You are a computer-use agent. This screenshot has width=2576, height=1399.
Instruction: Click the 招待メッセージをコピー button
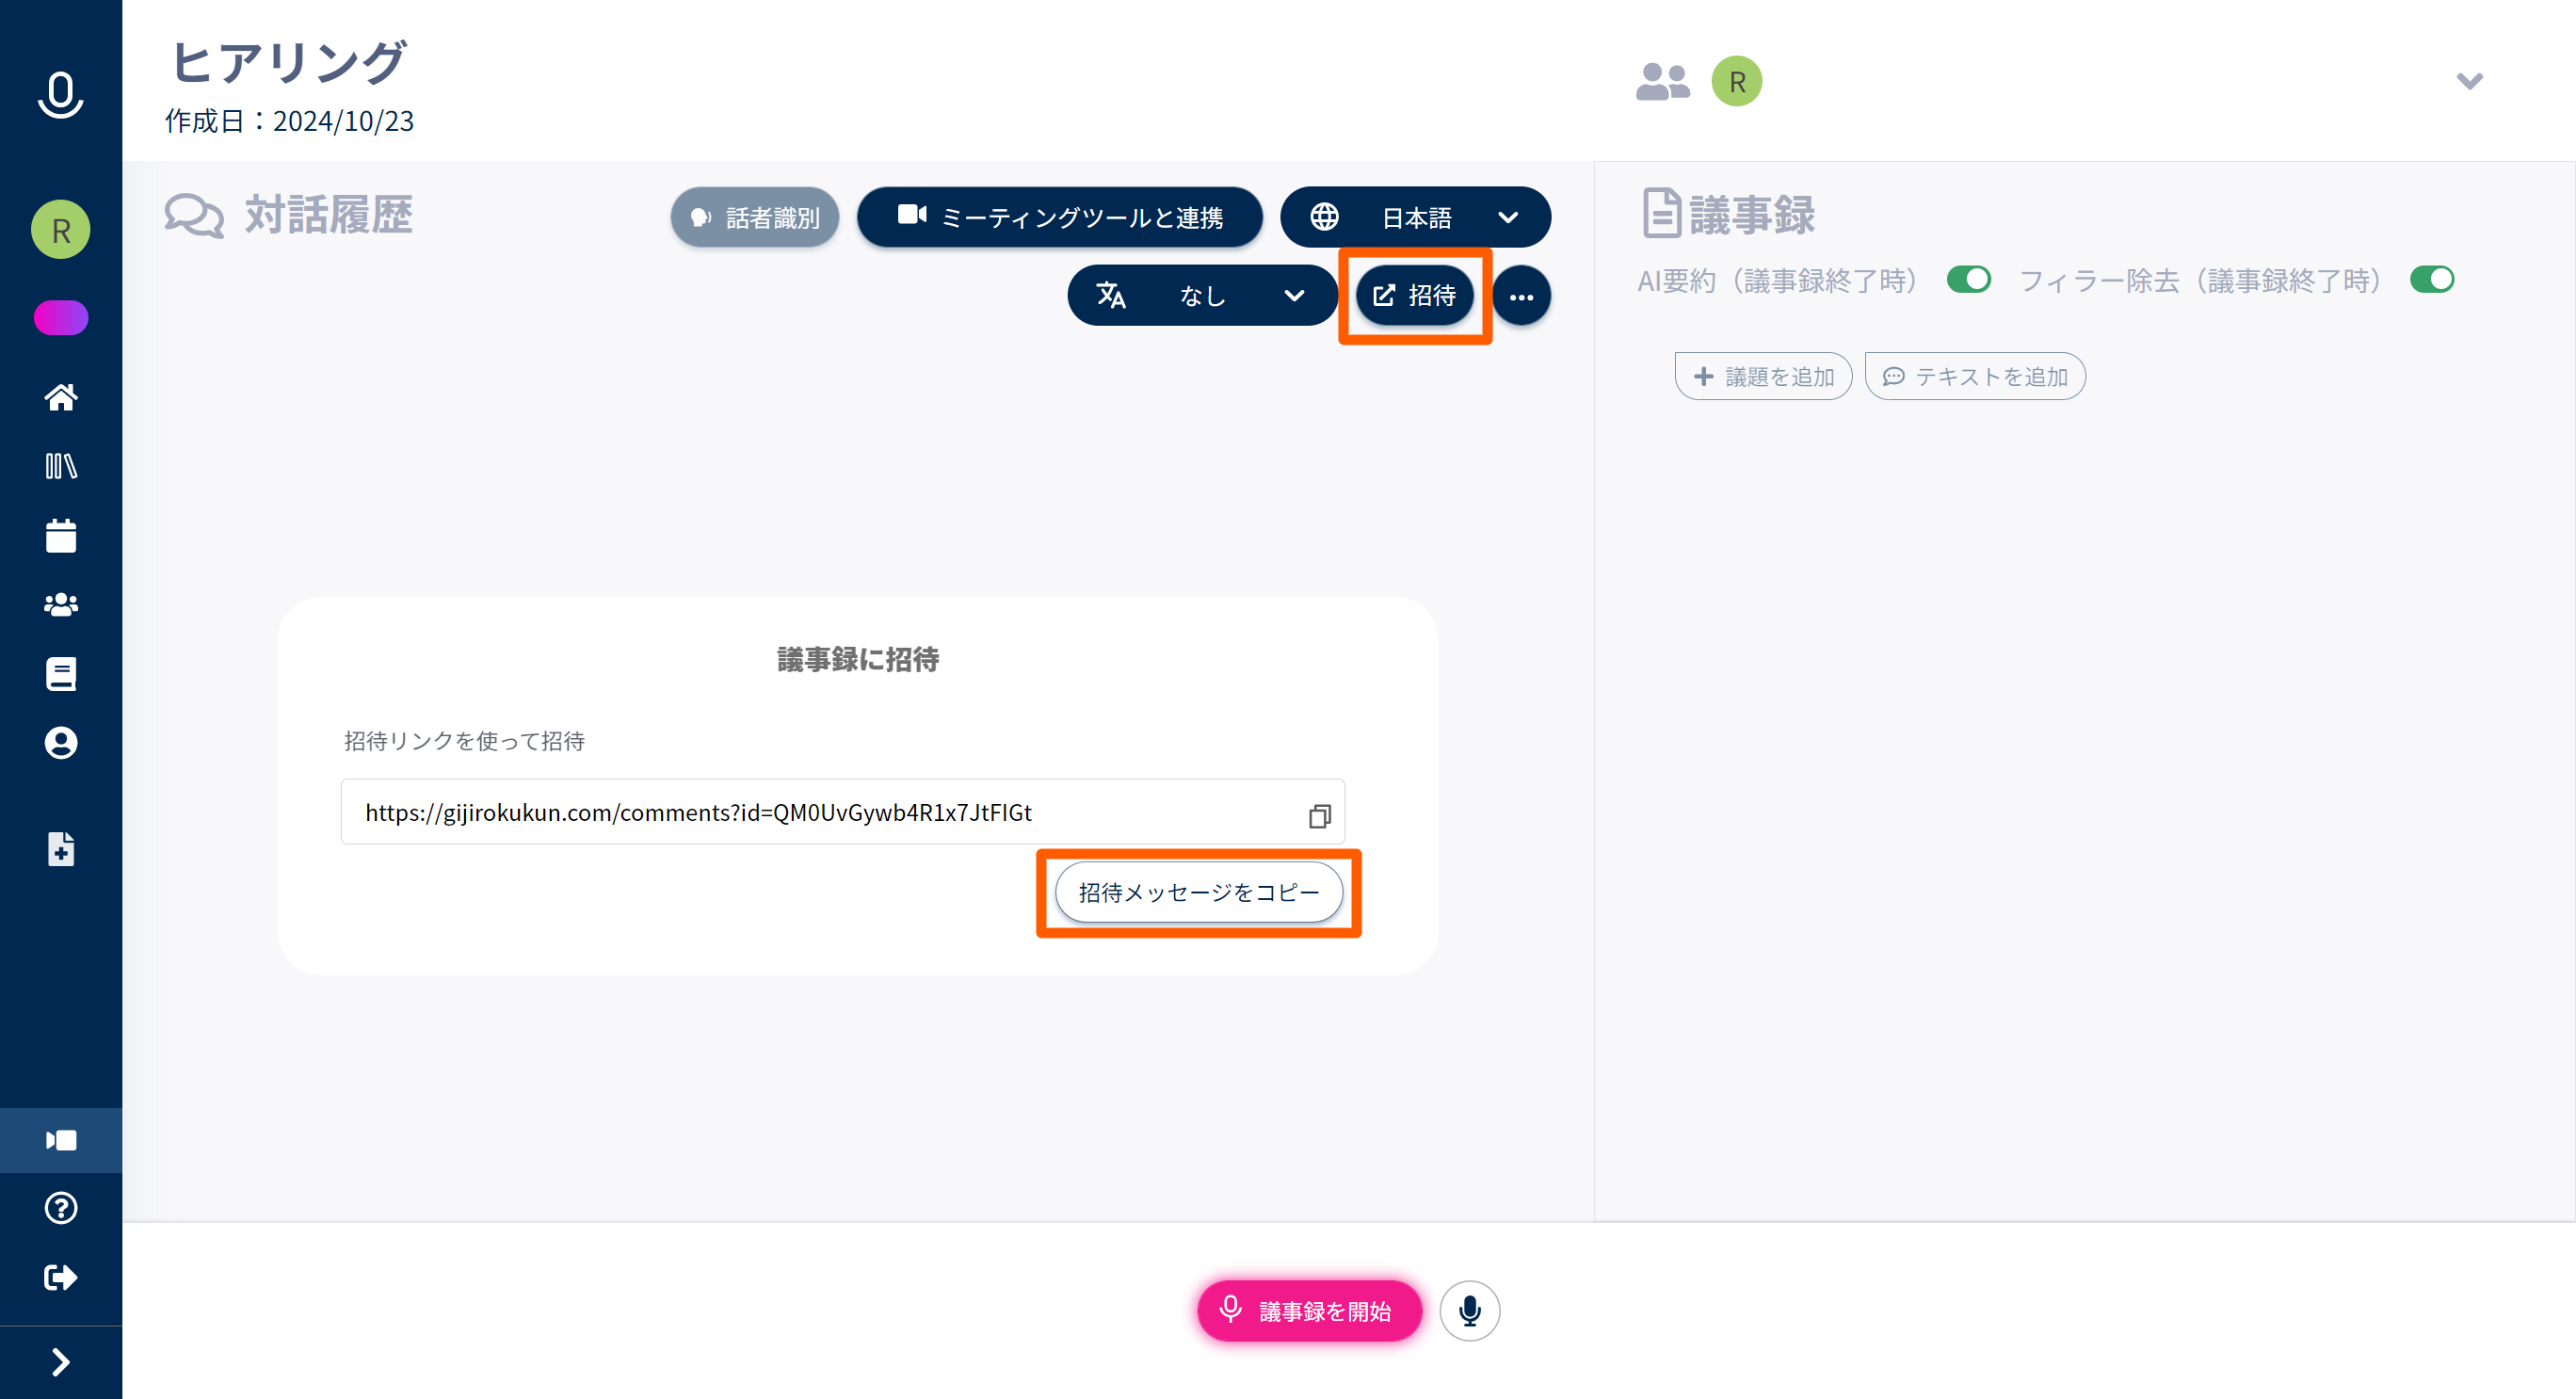click(x=1199, y=892)
